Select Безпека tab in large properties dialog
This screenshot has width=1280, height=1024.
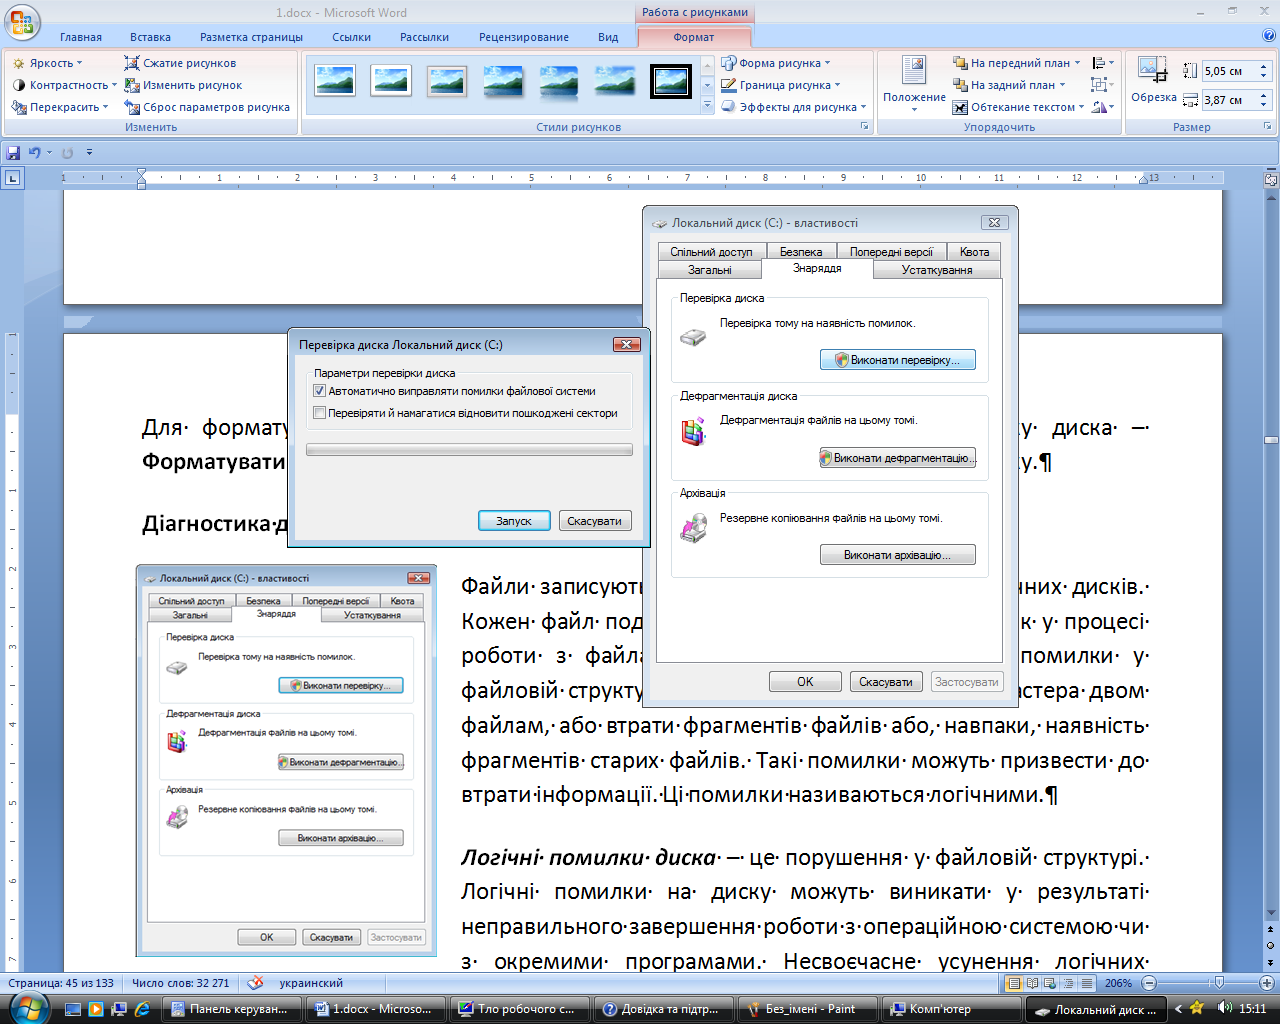(x=801, y=252)
